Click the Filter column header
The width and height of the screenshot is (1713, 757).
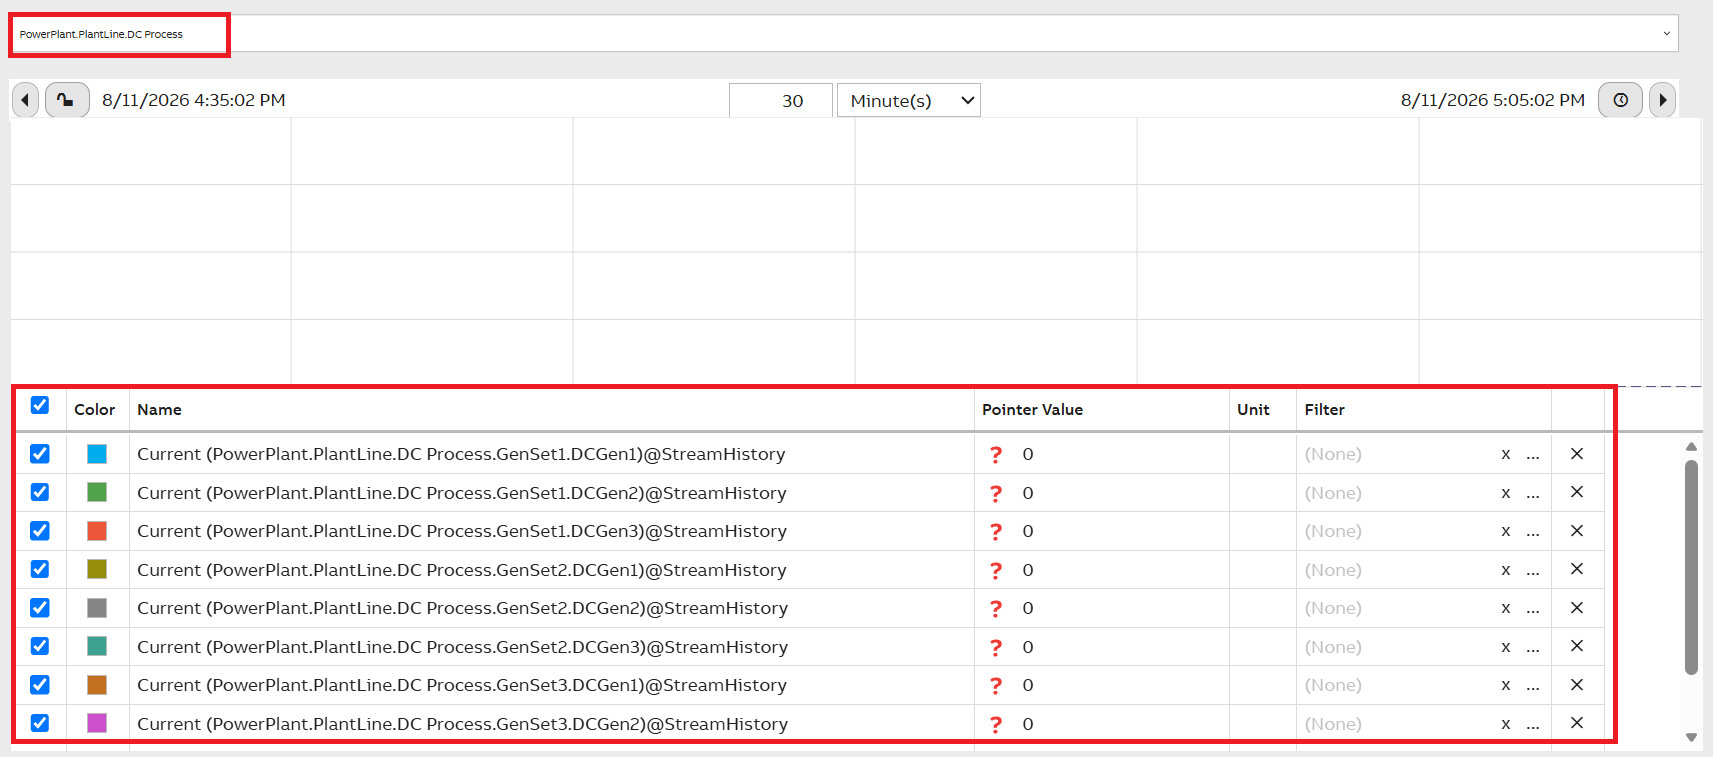[x=1324, y=410]
